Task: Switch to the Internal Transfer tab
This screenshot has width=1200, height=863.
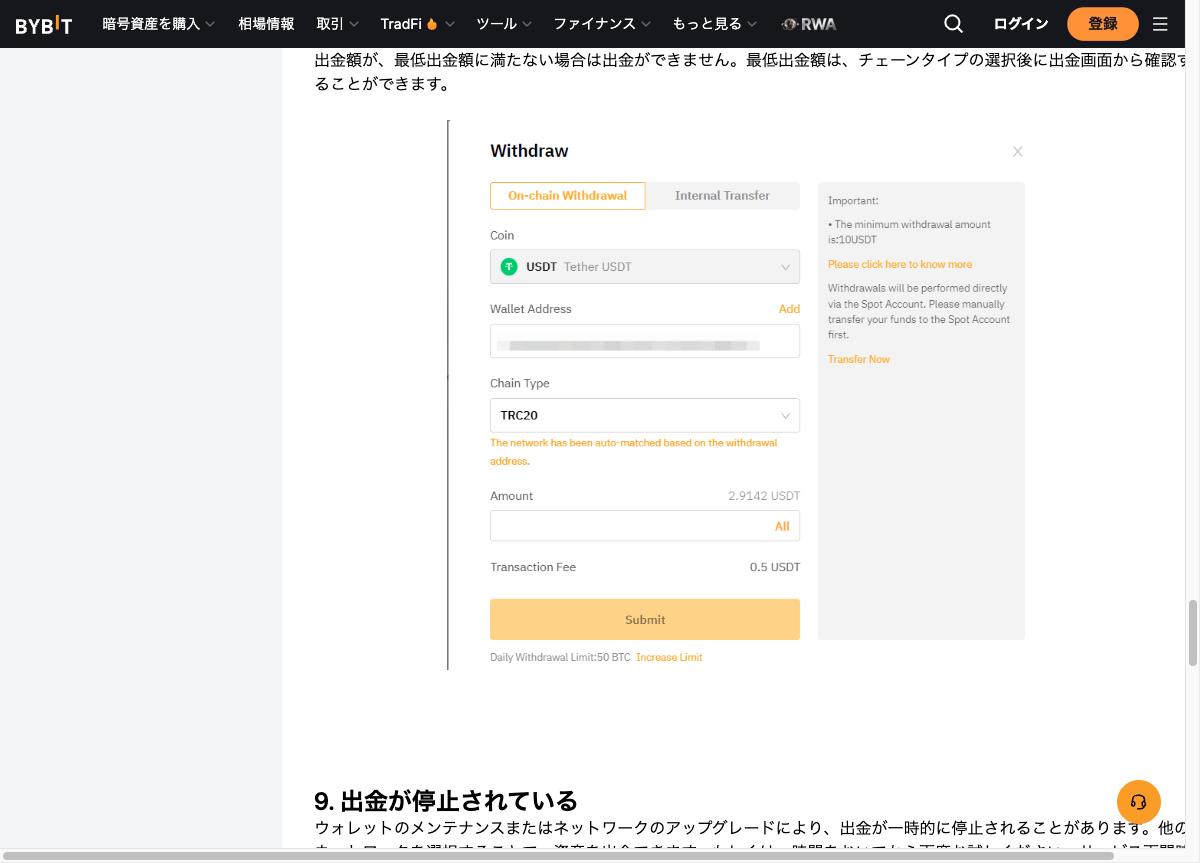Action: coord(723,196)
